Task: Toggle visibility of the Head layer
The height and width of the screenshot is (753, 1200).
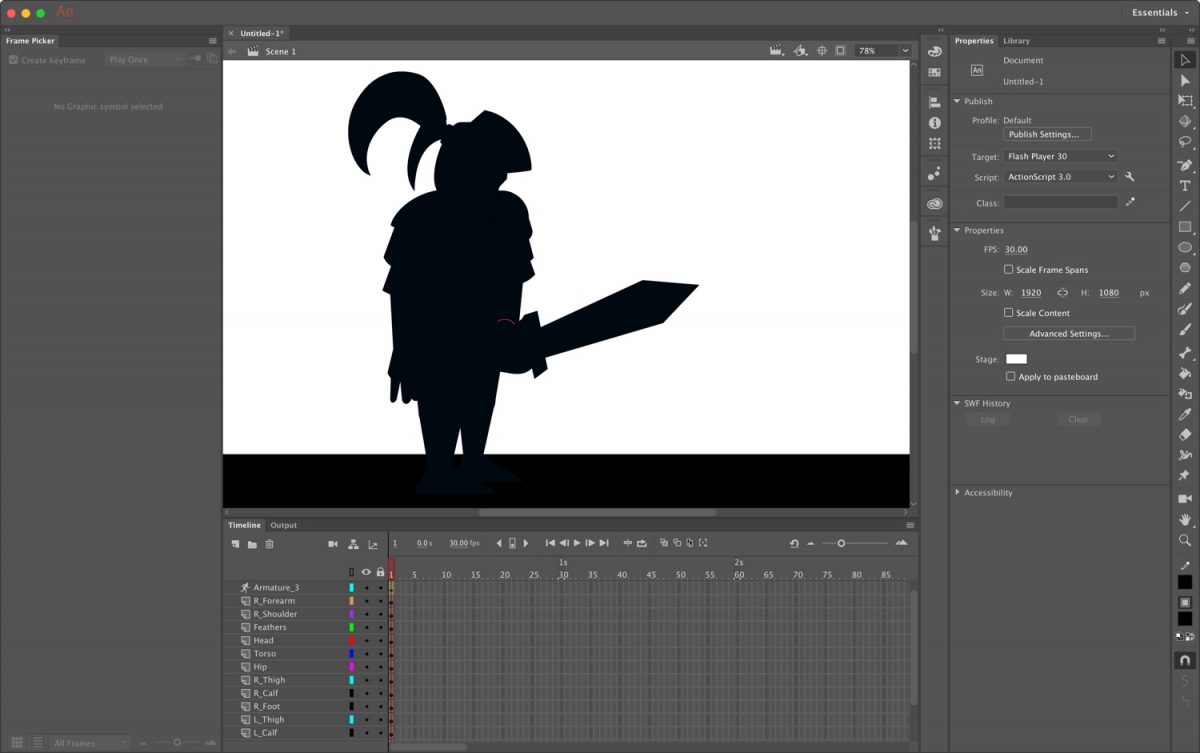Action: point(366,640)
